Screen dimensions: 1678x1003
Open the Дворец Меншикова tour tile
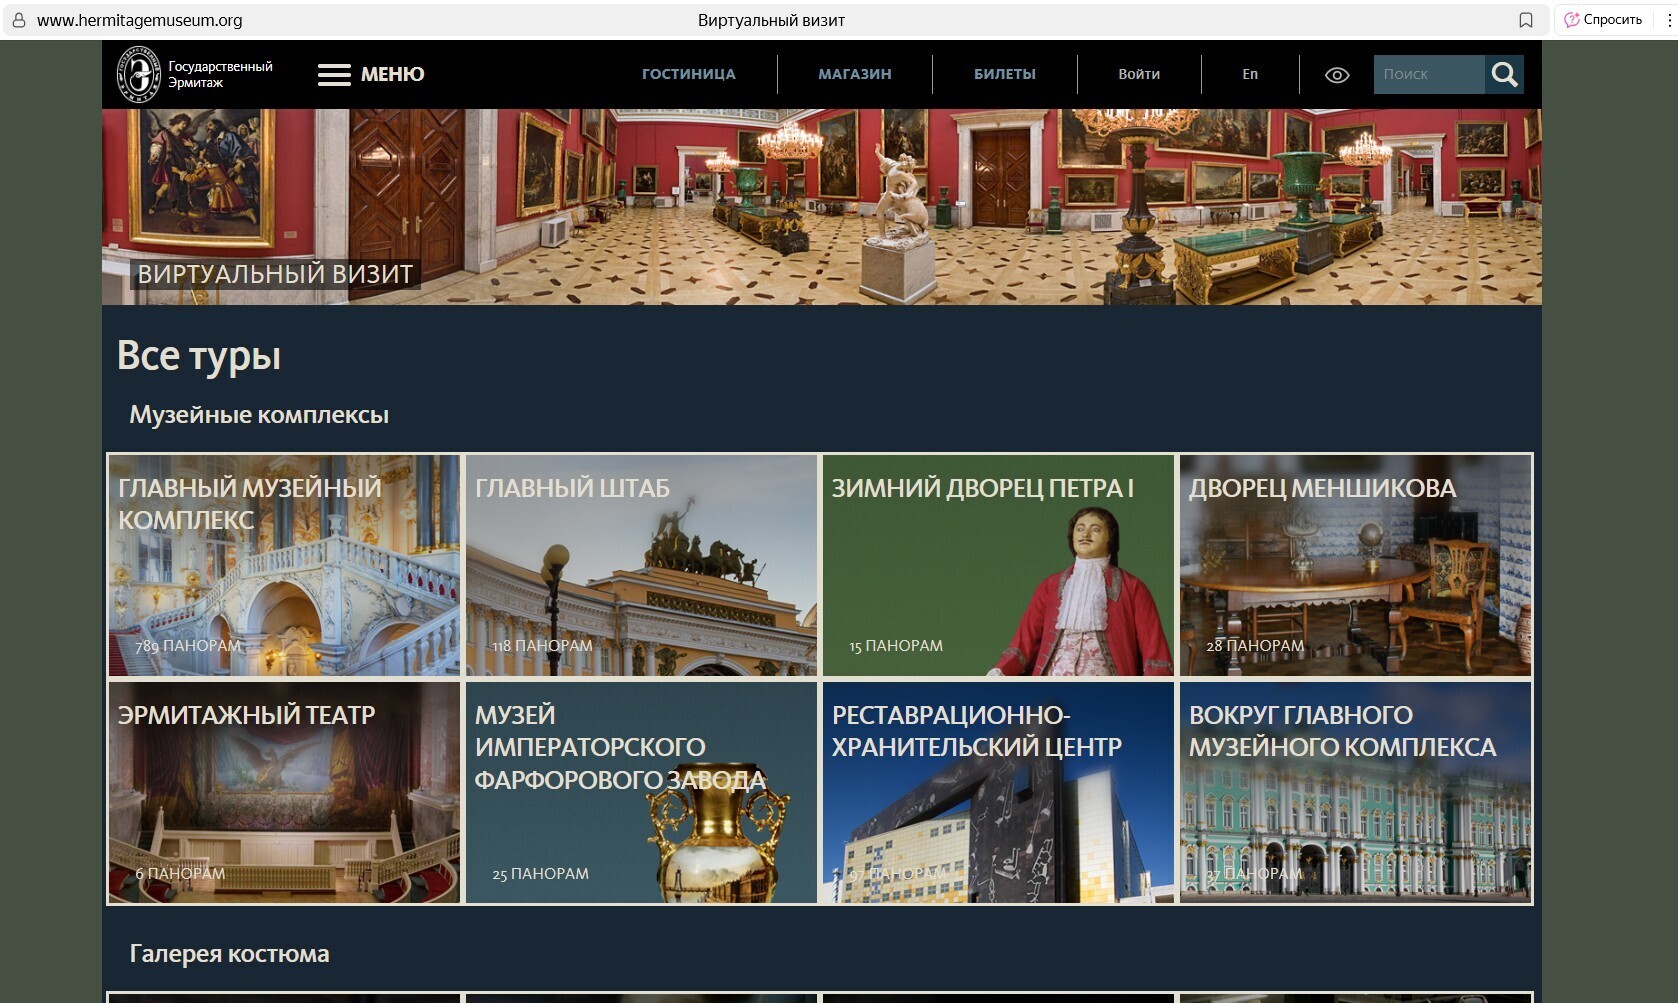[1355, 566]
